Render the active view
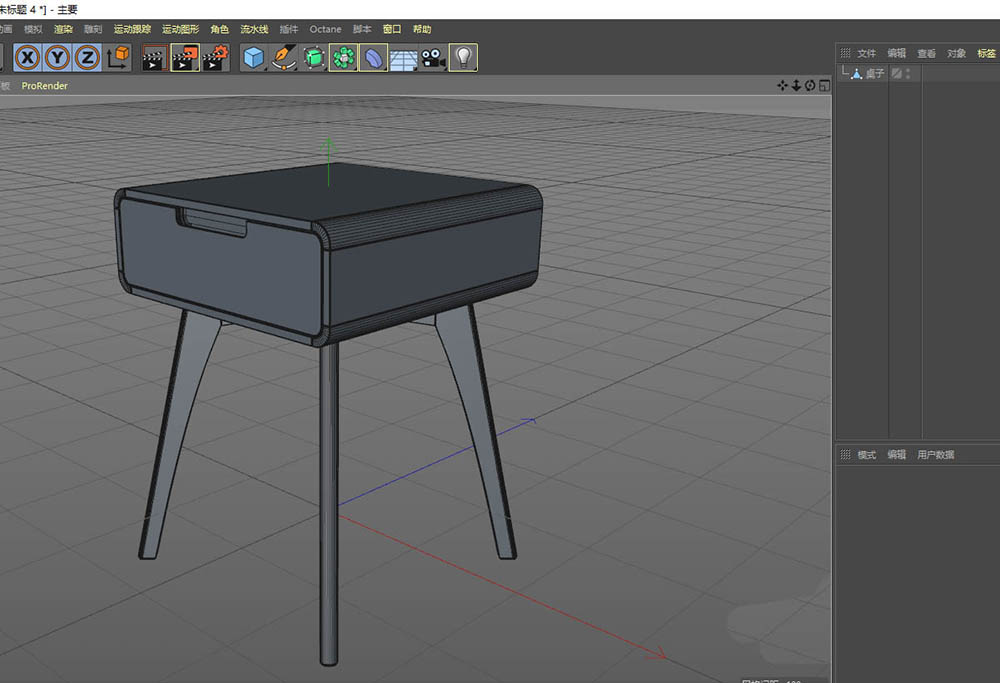The height and width of the screenshot is (683, 1000). pyautogui.click(x=154, y=57)
